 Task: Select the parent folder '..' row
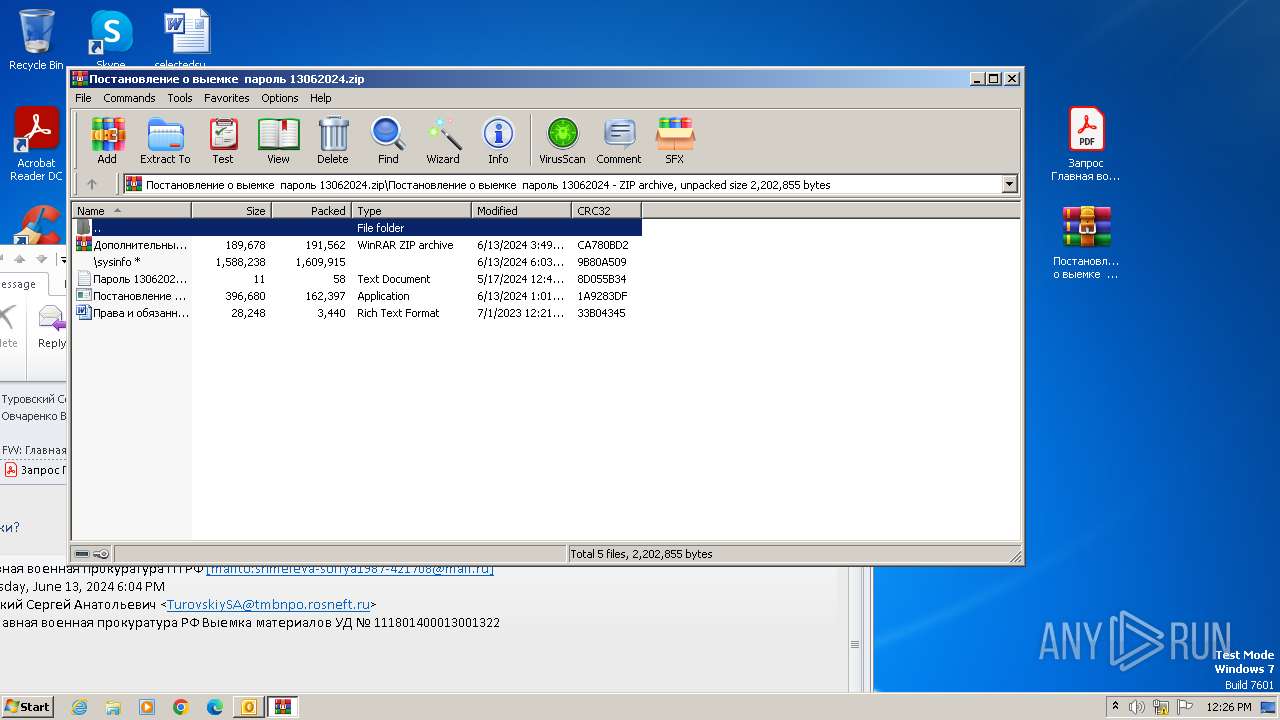(357, 228)
